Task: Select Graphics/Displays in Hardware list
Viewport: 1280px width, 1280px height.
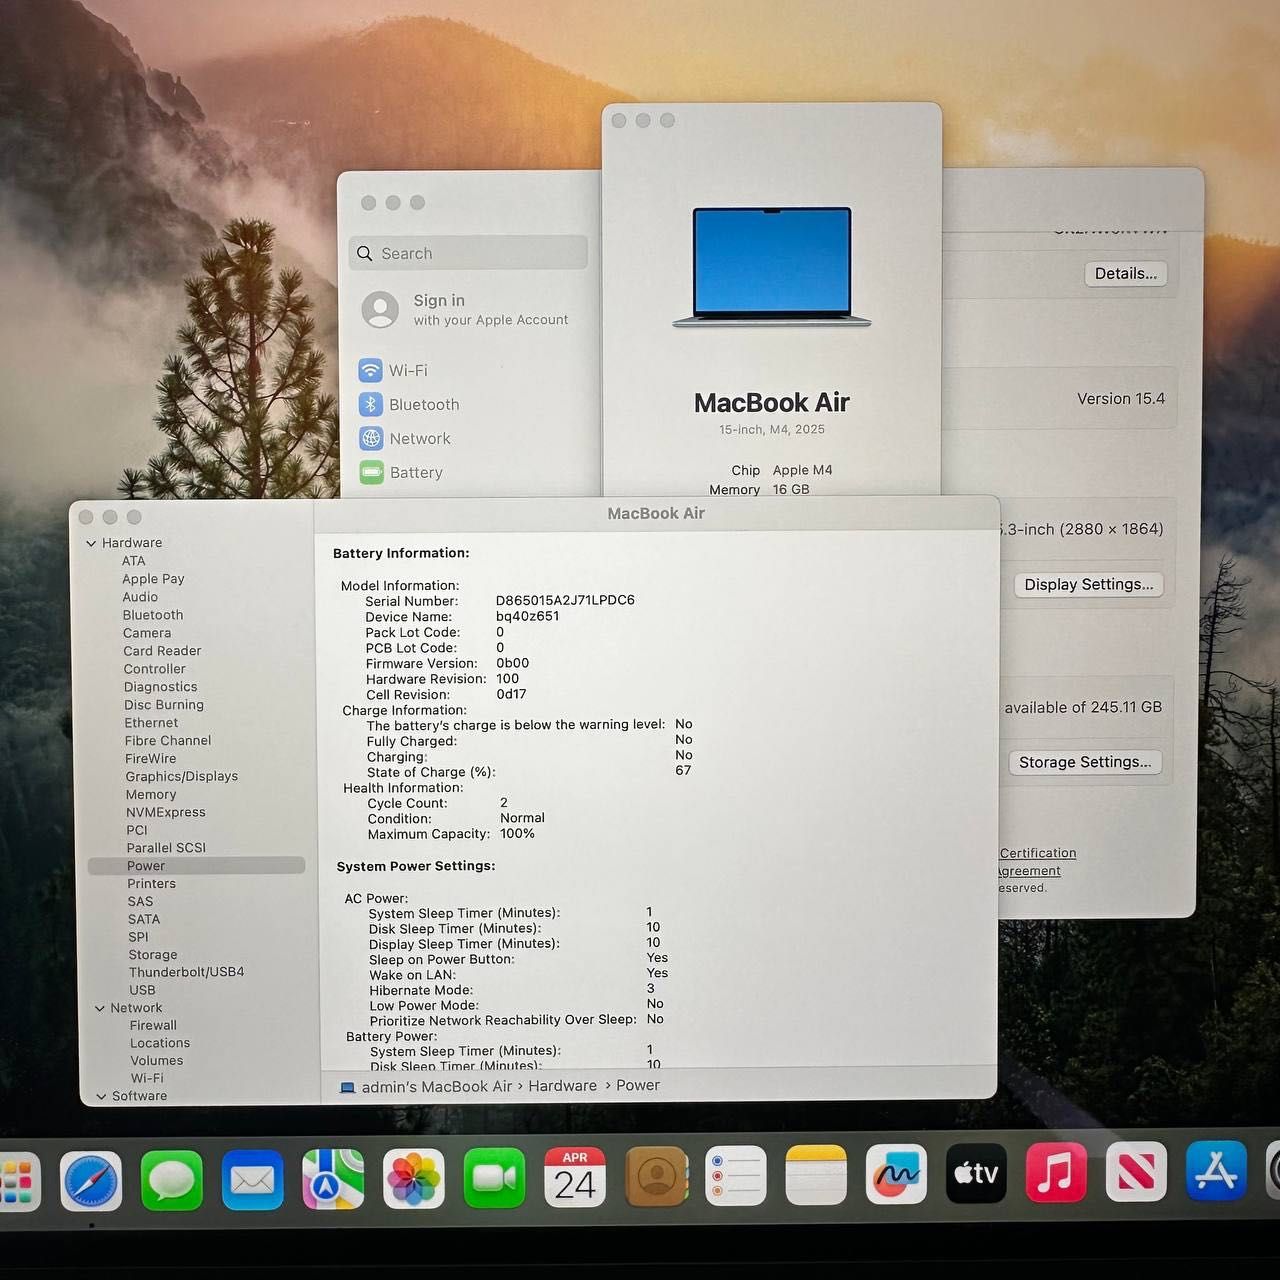Action: 181,776
